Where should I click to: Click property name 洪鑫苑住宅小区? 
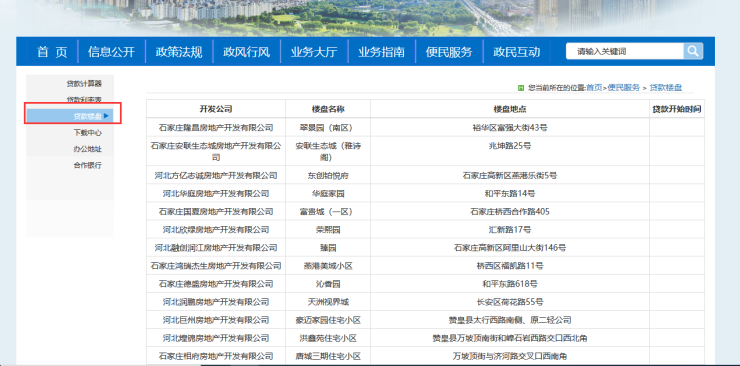pyautogui.click(x=328, y=338)
